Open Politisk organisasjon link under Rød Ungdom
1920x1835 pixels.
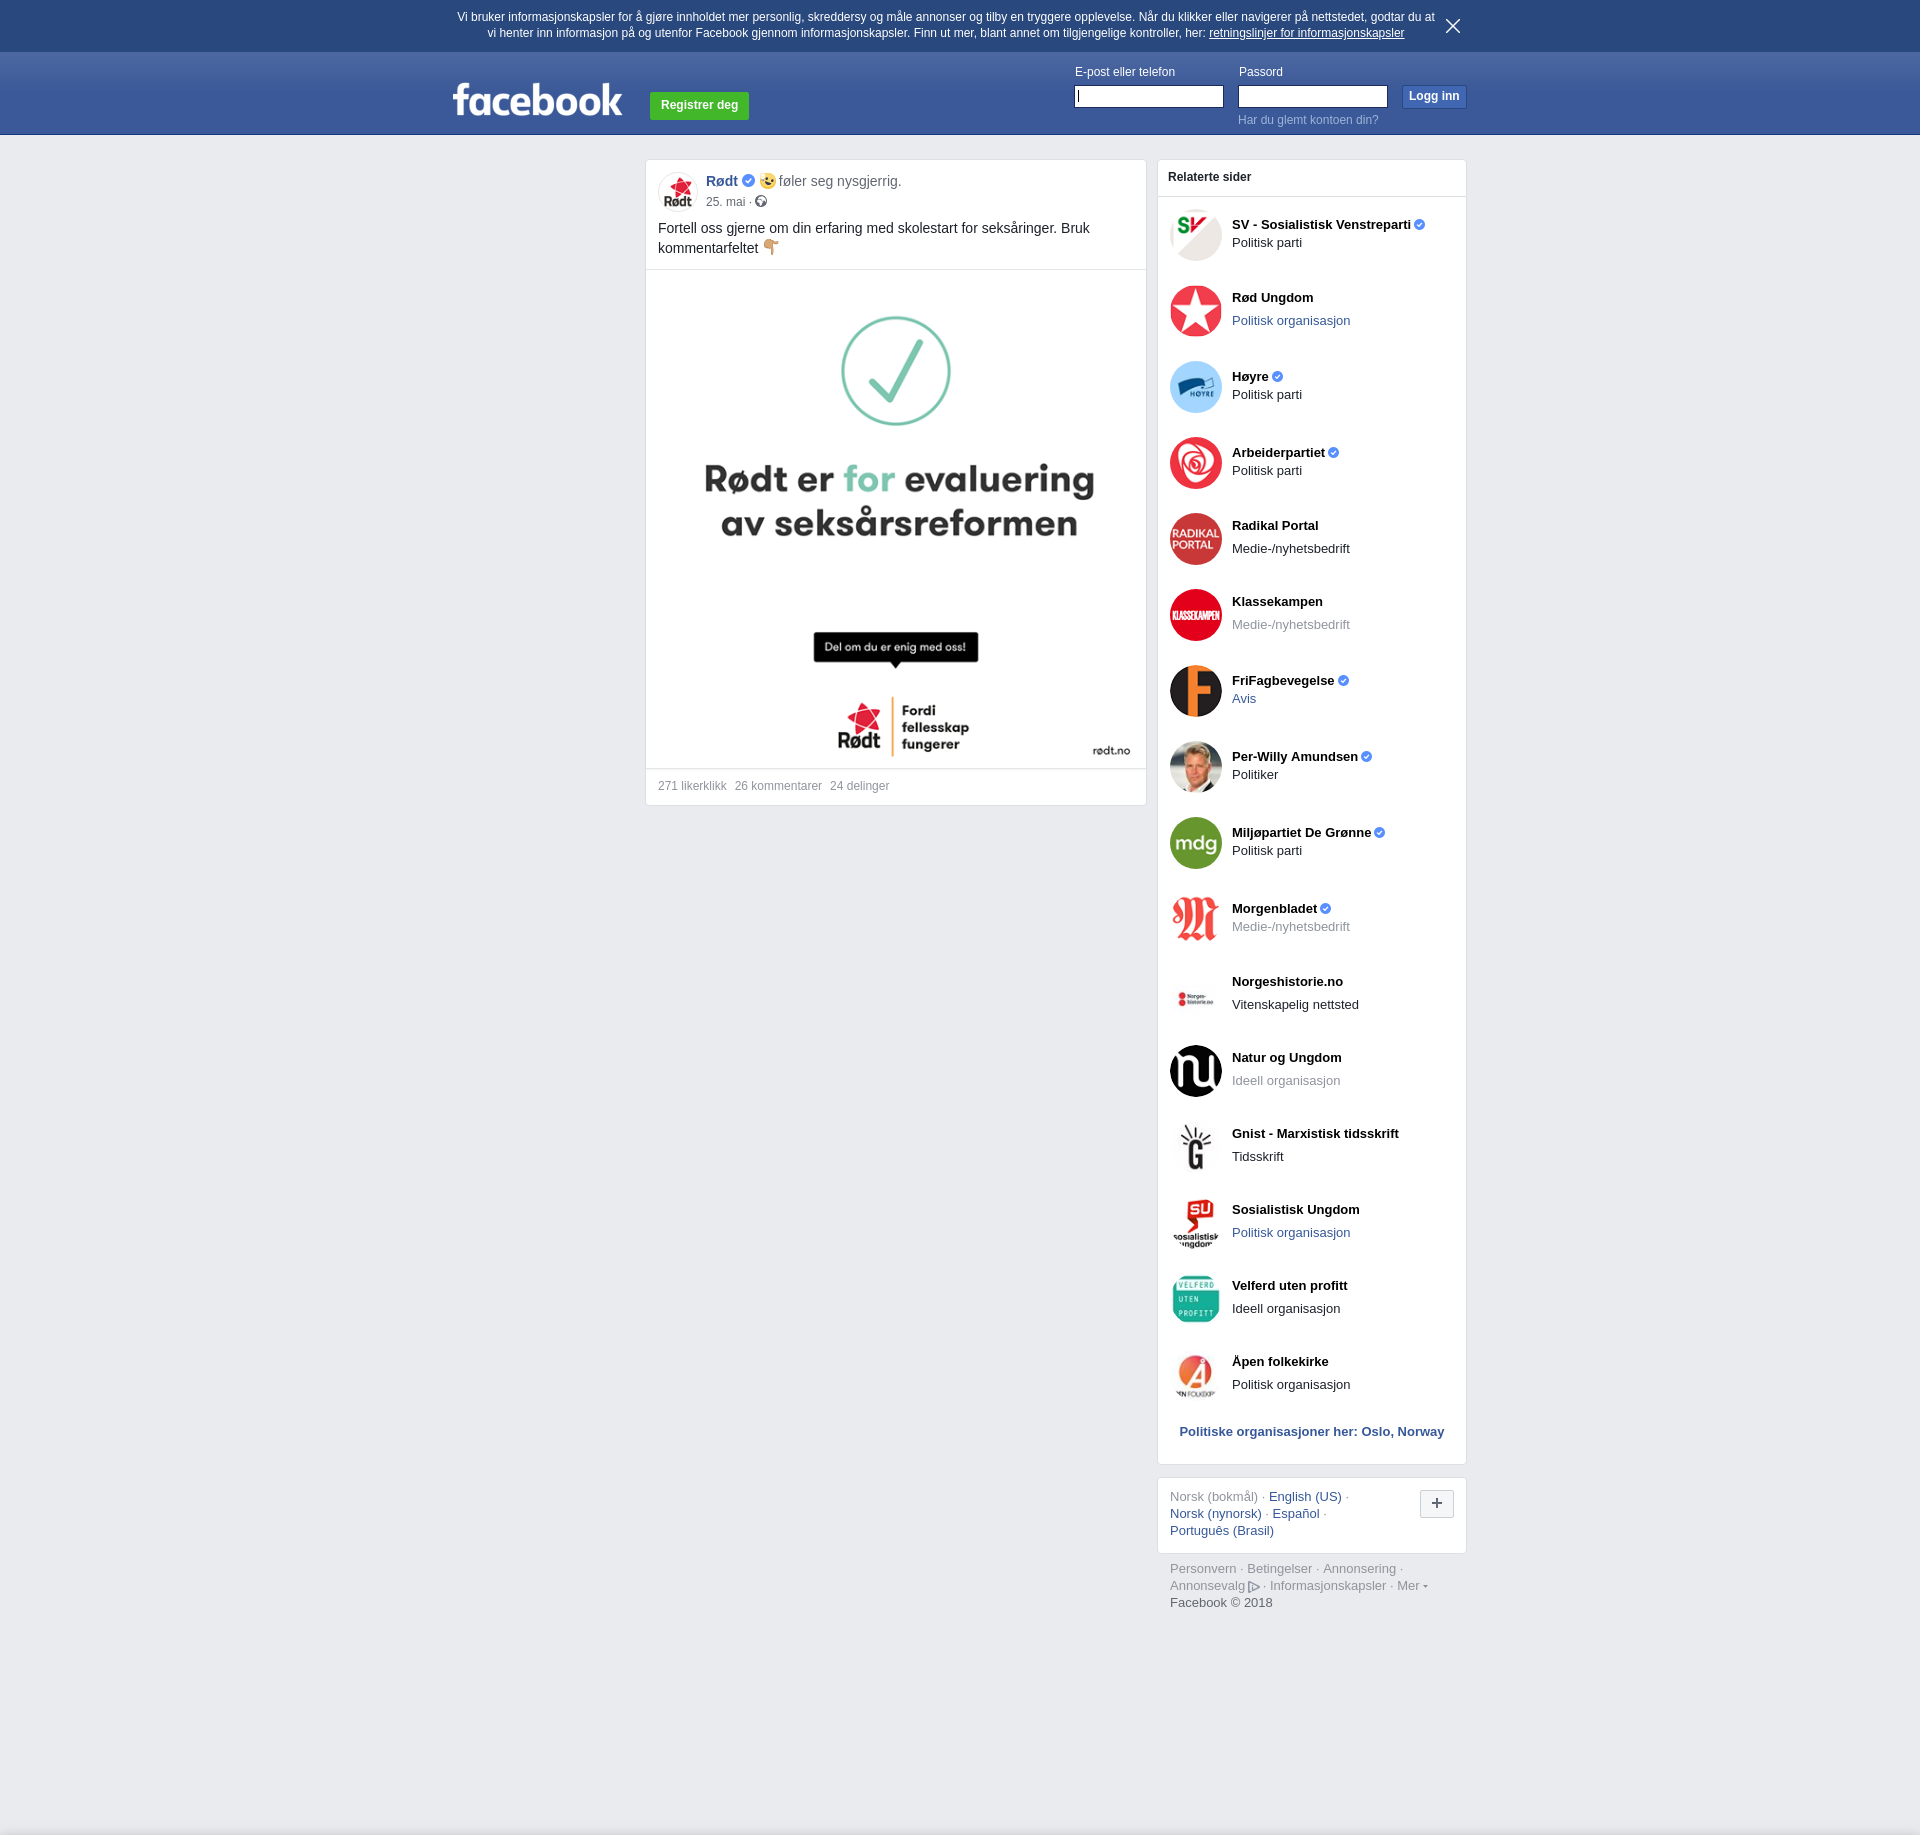tap(1291, 321)
